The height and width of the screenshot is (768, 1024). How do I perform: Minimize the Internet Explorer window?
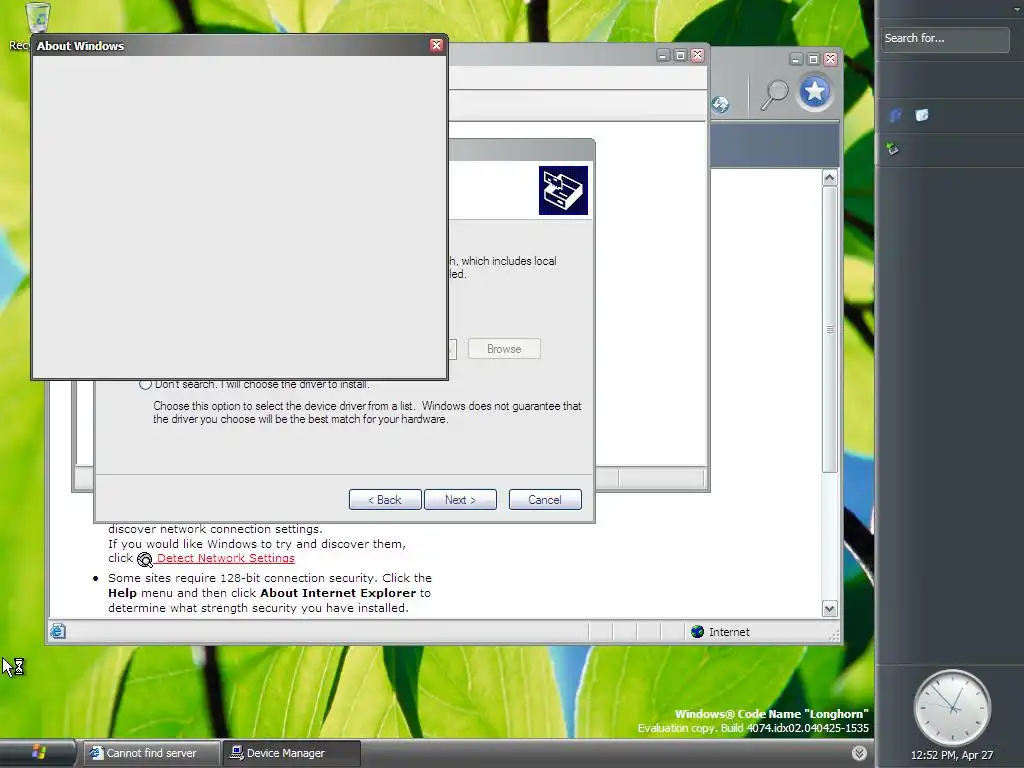tap(795, 59)
